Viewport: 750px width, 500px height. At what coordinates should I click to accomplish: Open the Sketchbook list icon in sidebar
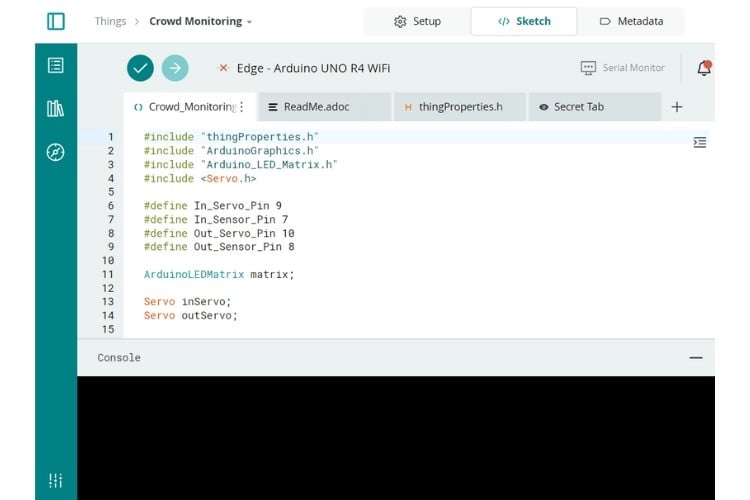click(55, 65)
